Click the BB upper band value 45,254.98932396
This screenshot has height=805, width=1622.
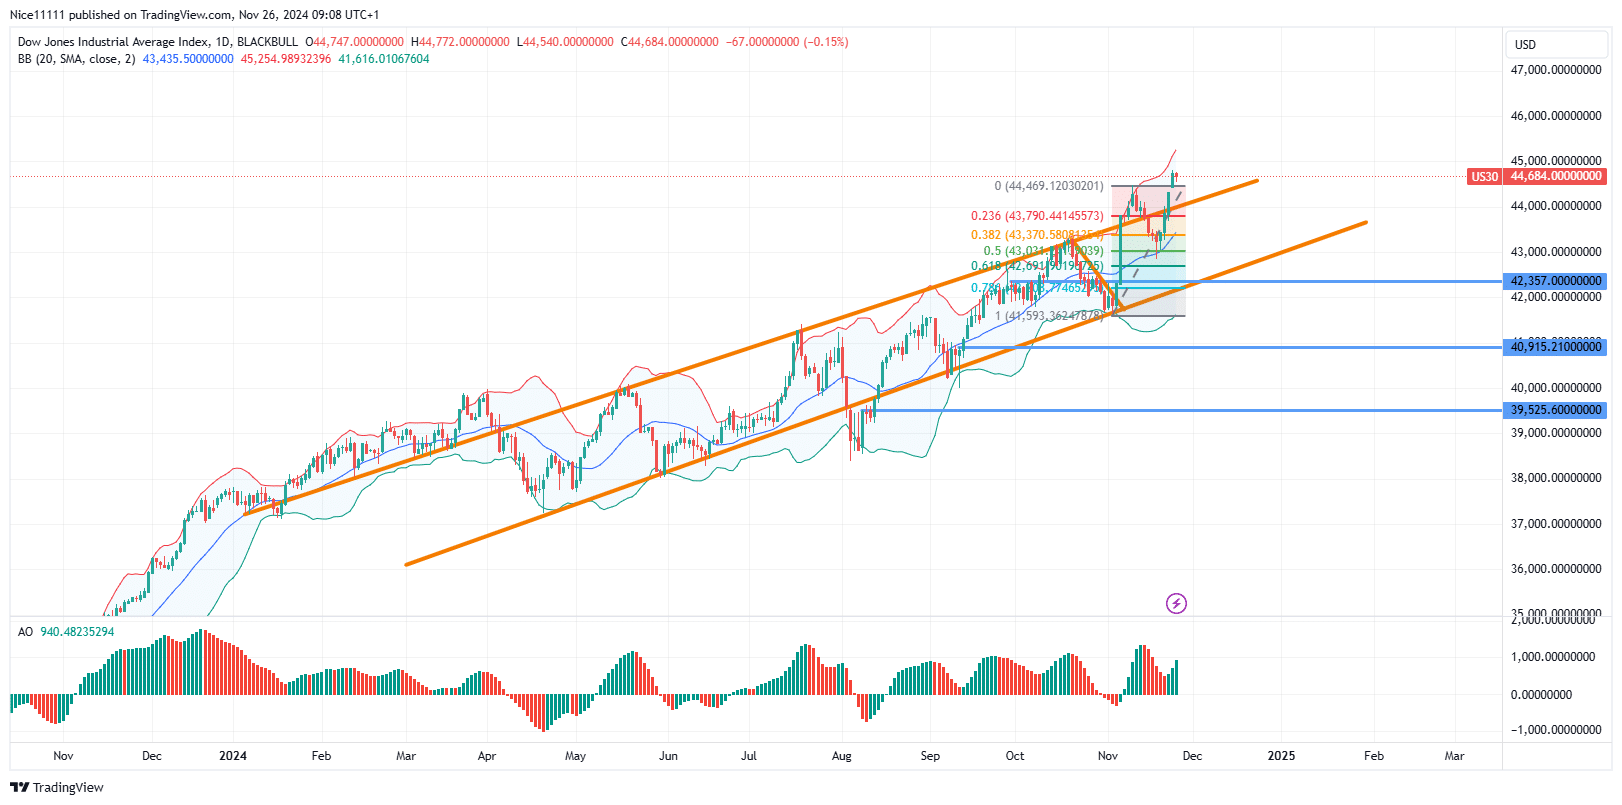286,59
